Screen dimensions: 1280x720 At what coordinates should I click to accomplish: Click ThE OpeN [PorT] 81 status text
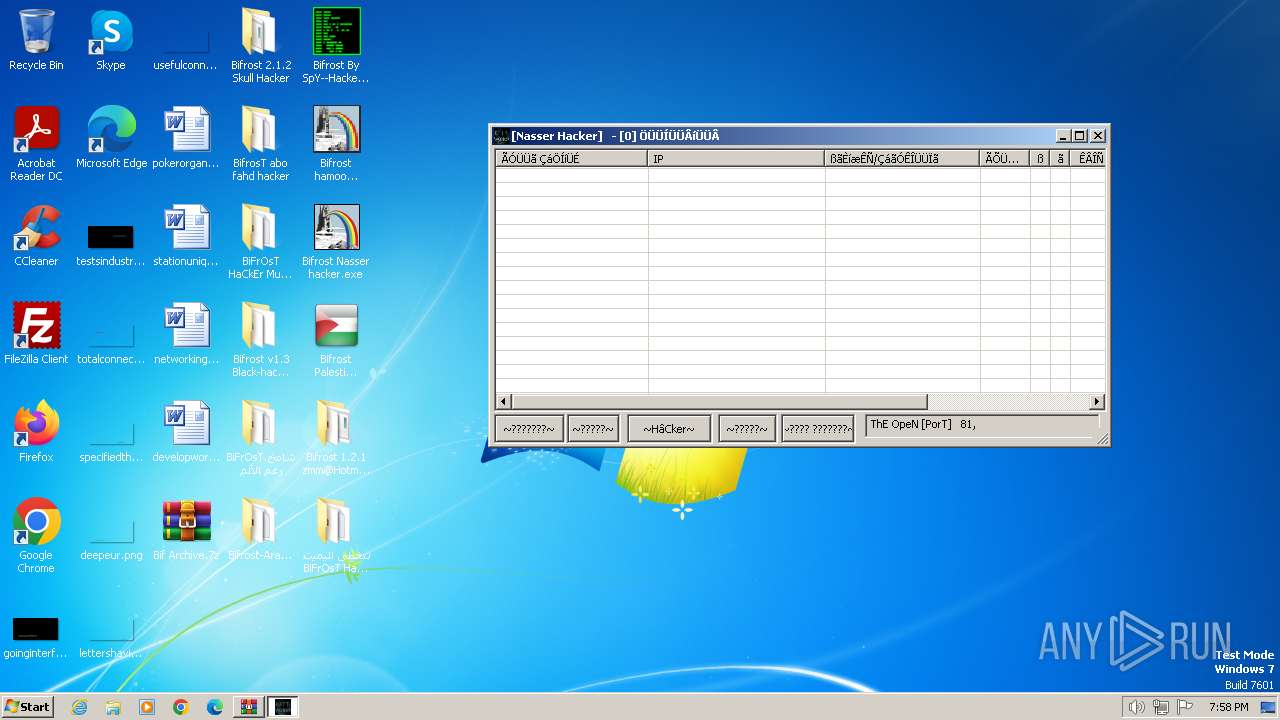click(922, 424)
